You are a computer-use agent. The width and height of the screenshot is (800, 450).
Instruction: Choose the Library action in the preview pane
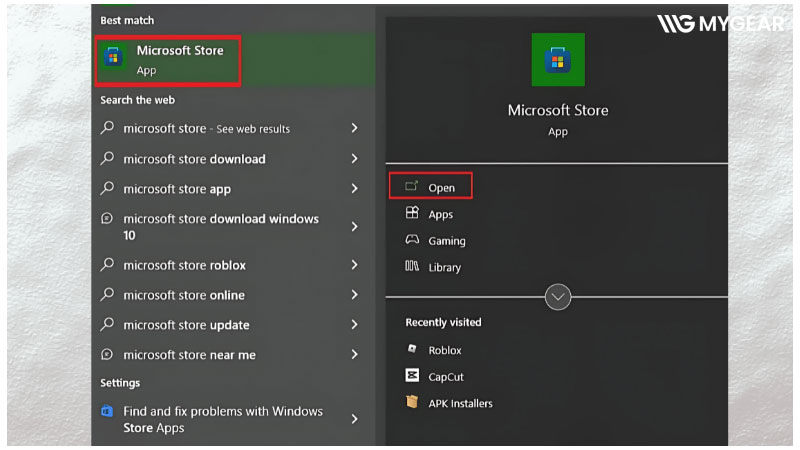[433, 267]
